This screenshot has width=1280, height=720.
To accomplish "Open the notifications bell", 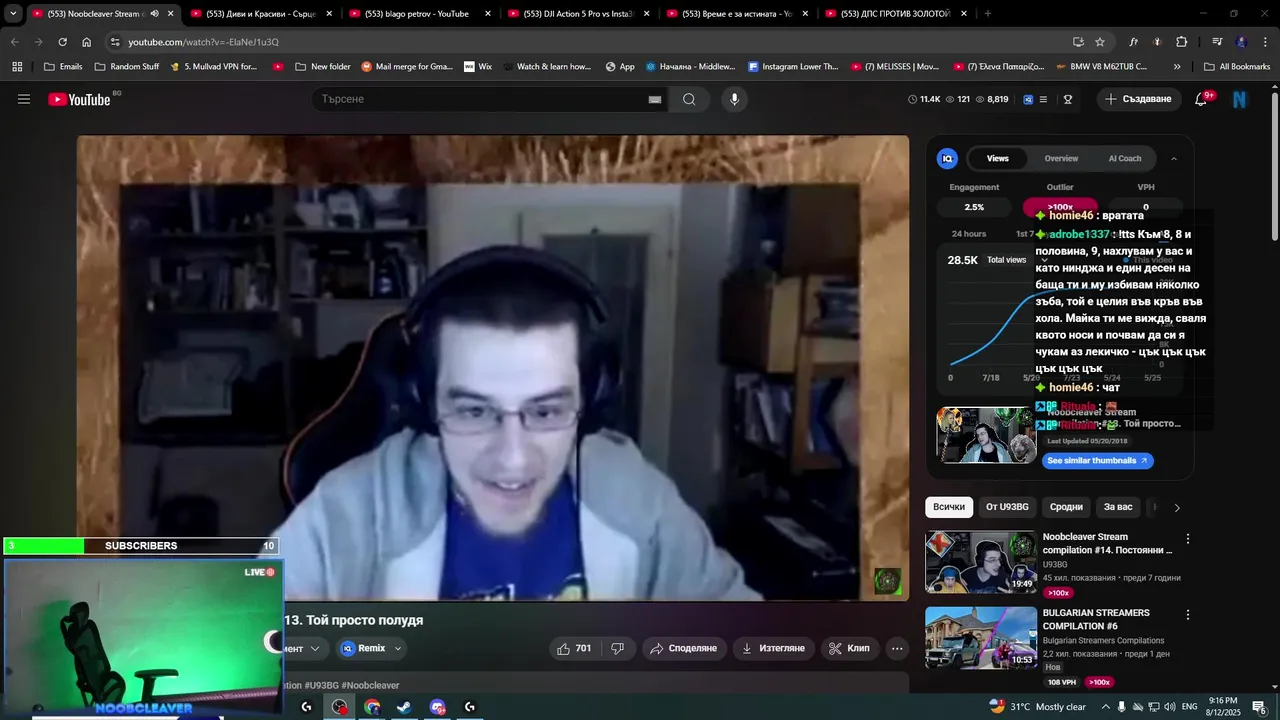I will point(1201,99).
